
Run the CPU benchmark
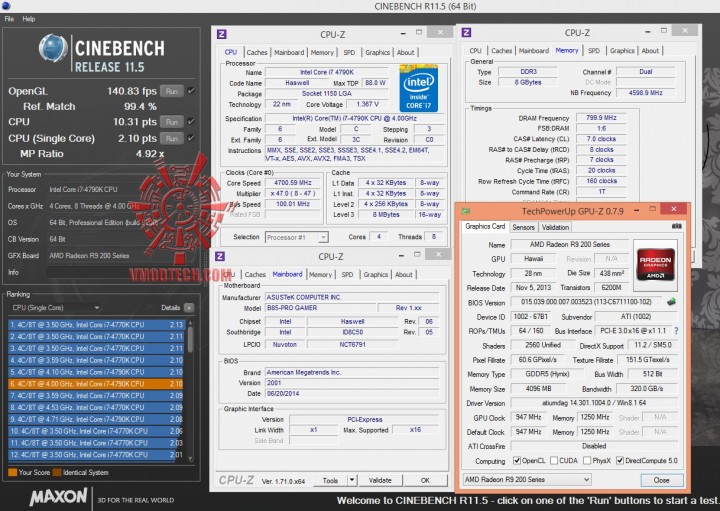[x=172, y=122]
